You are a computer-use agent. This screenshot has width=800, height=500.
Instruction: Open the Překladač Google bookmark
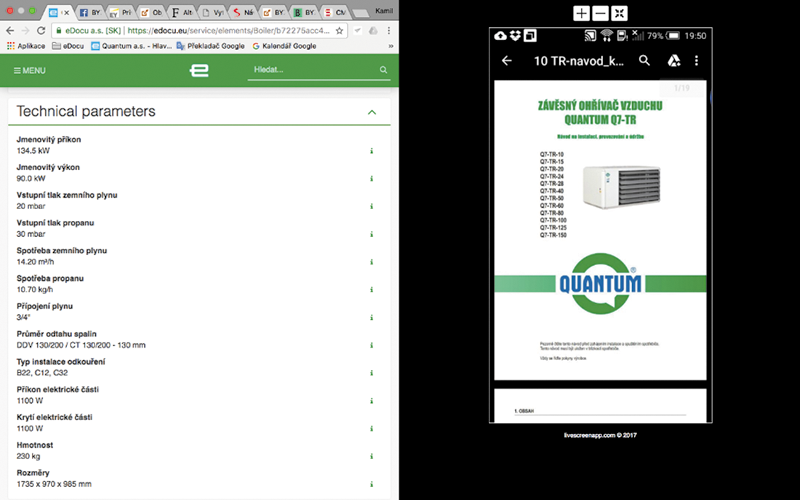[x=211, y=46]
